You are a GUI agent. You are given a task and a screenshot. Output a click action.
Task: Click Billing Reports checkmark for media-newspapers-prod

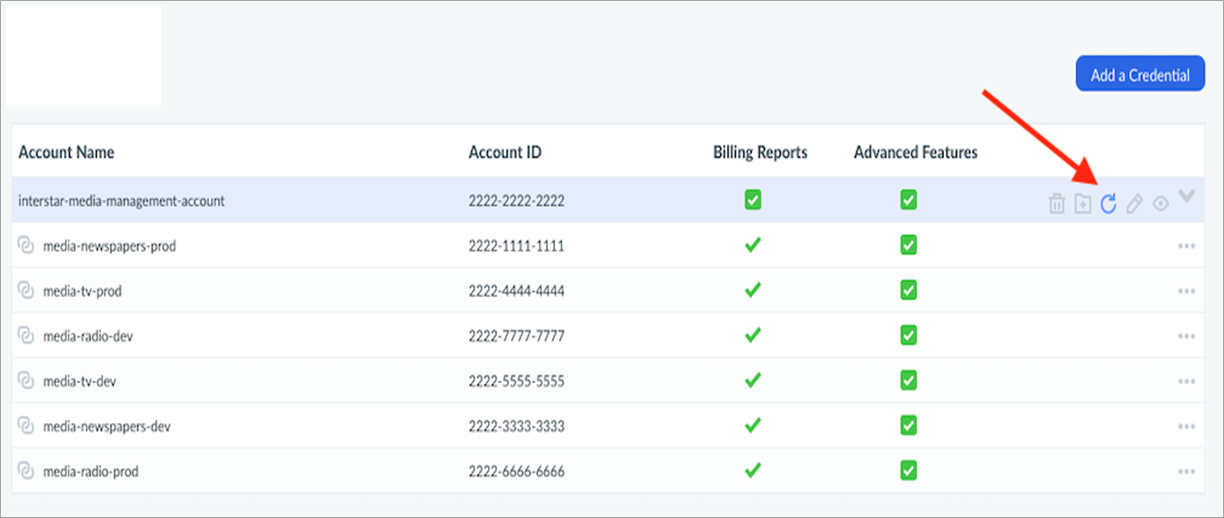tap(753, 245)
